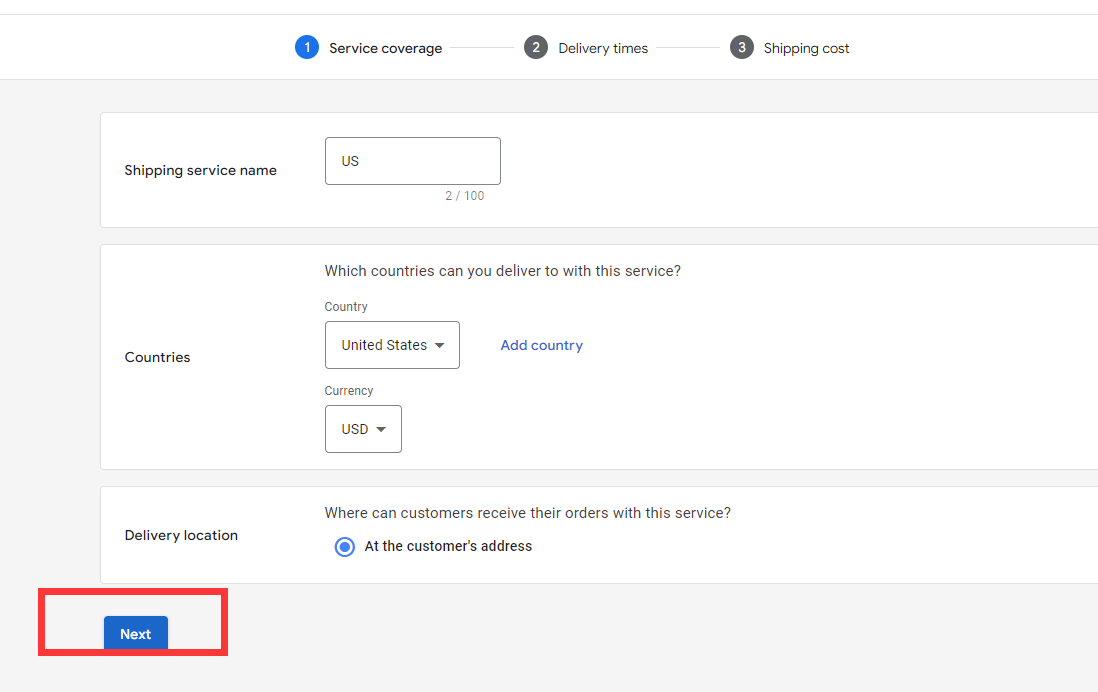This screenshot has width=1098, height=692.
Task: Click the shipping service name field containing US
Action: tap(412, 160)
